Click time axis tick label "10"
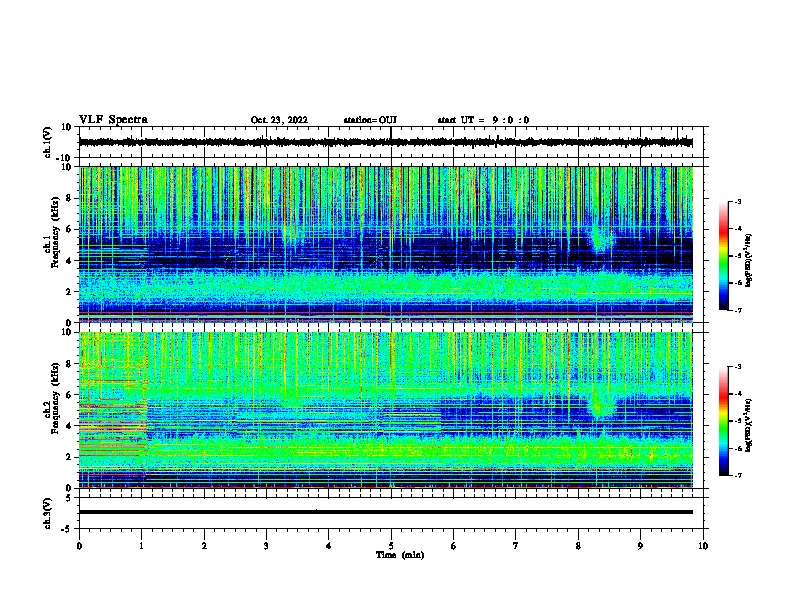792x612 pixels. pos(703,546)
